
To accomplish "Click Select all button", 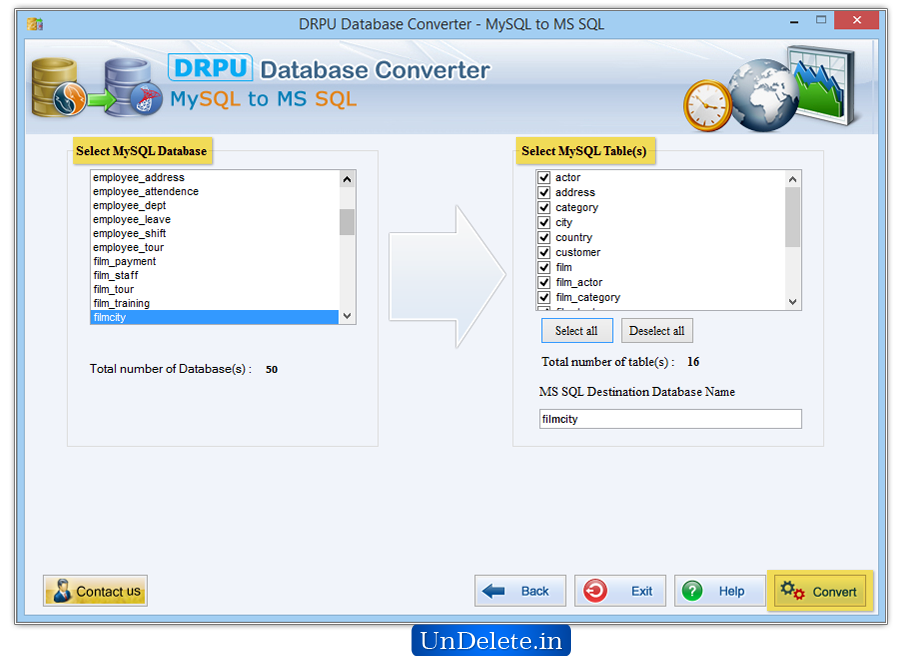I will point(577,331).
